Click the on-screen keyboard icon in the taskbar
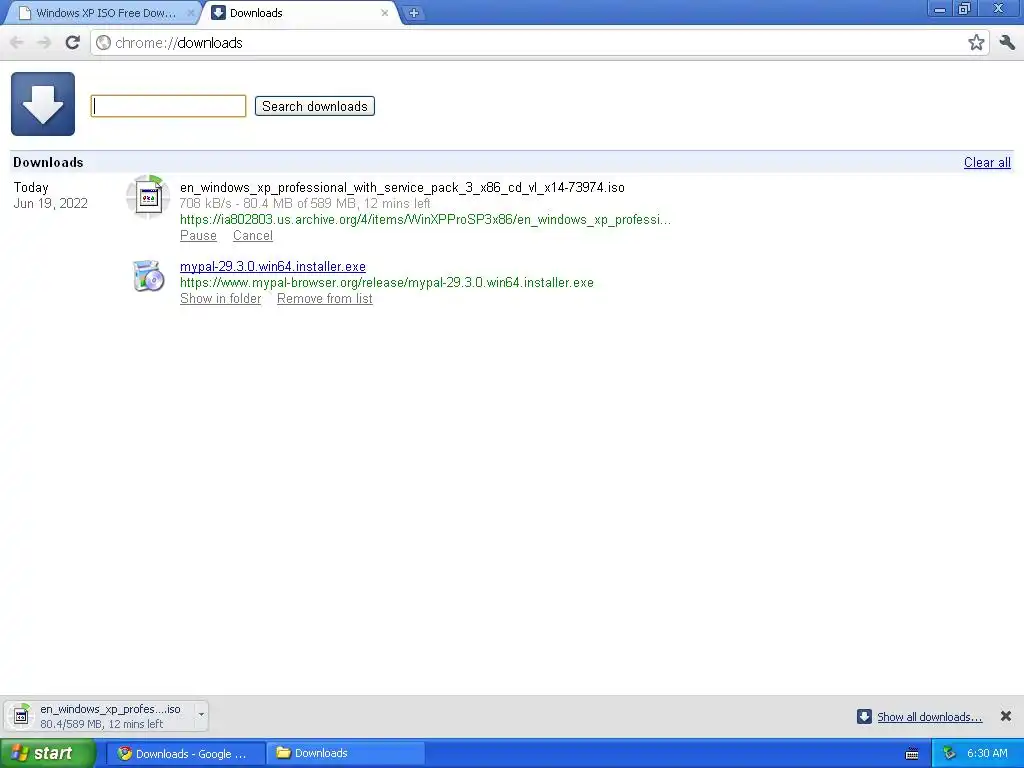This screenshot has width=1024, height=768. point(912,754)
